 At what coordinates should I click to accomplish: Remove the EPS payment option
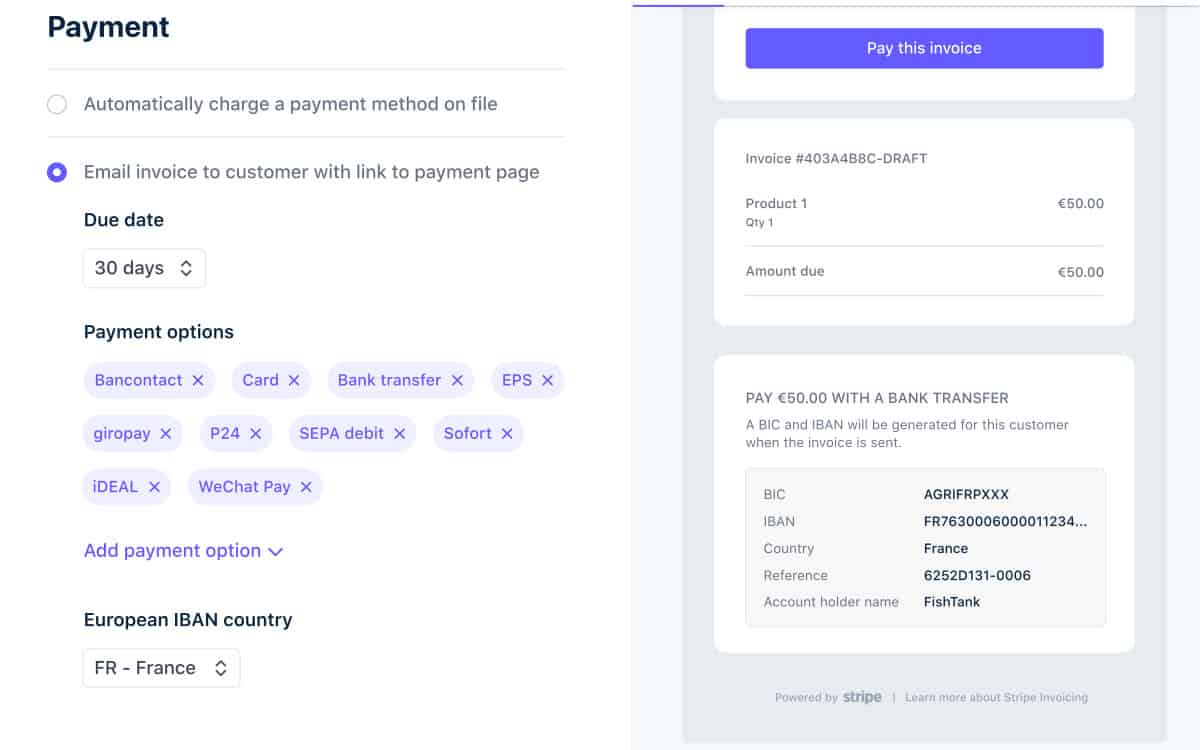click(x=548, y=380)
